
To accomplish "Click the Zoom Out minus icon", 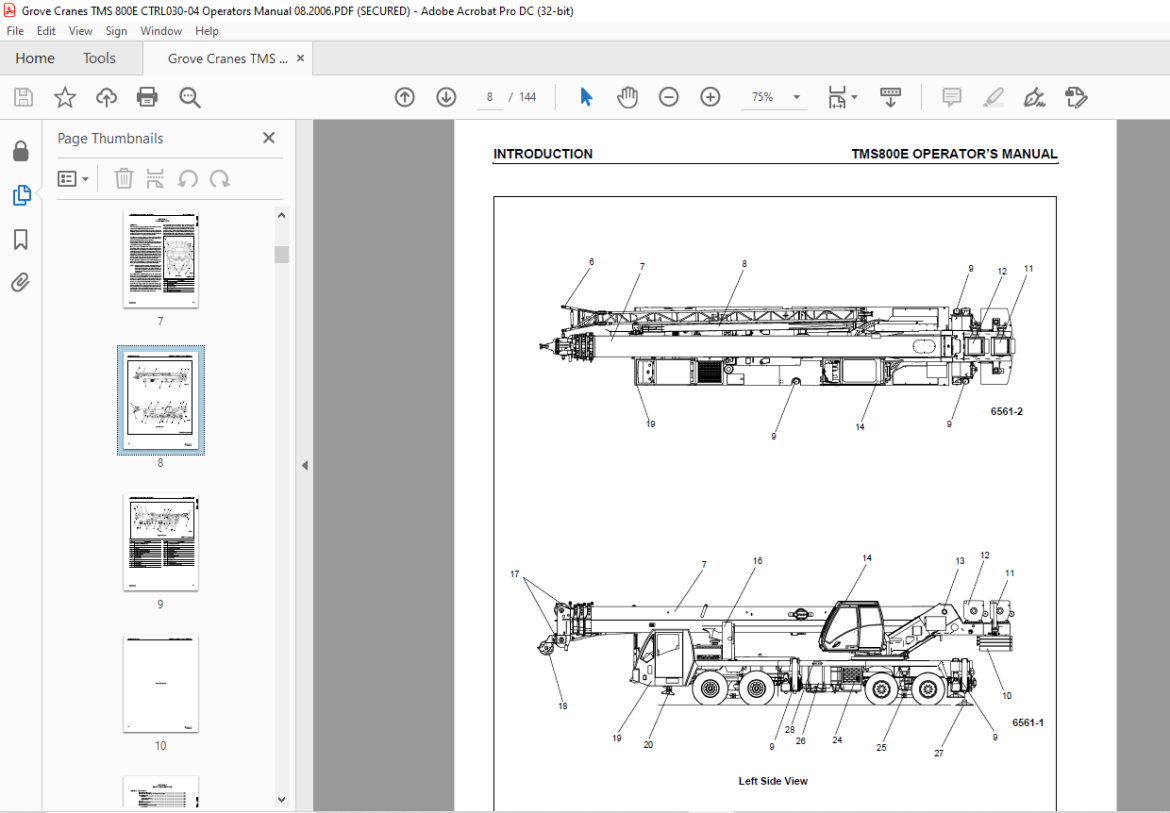I will [x=669, y=97].
